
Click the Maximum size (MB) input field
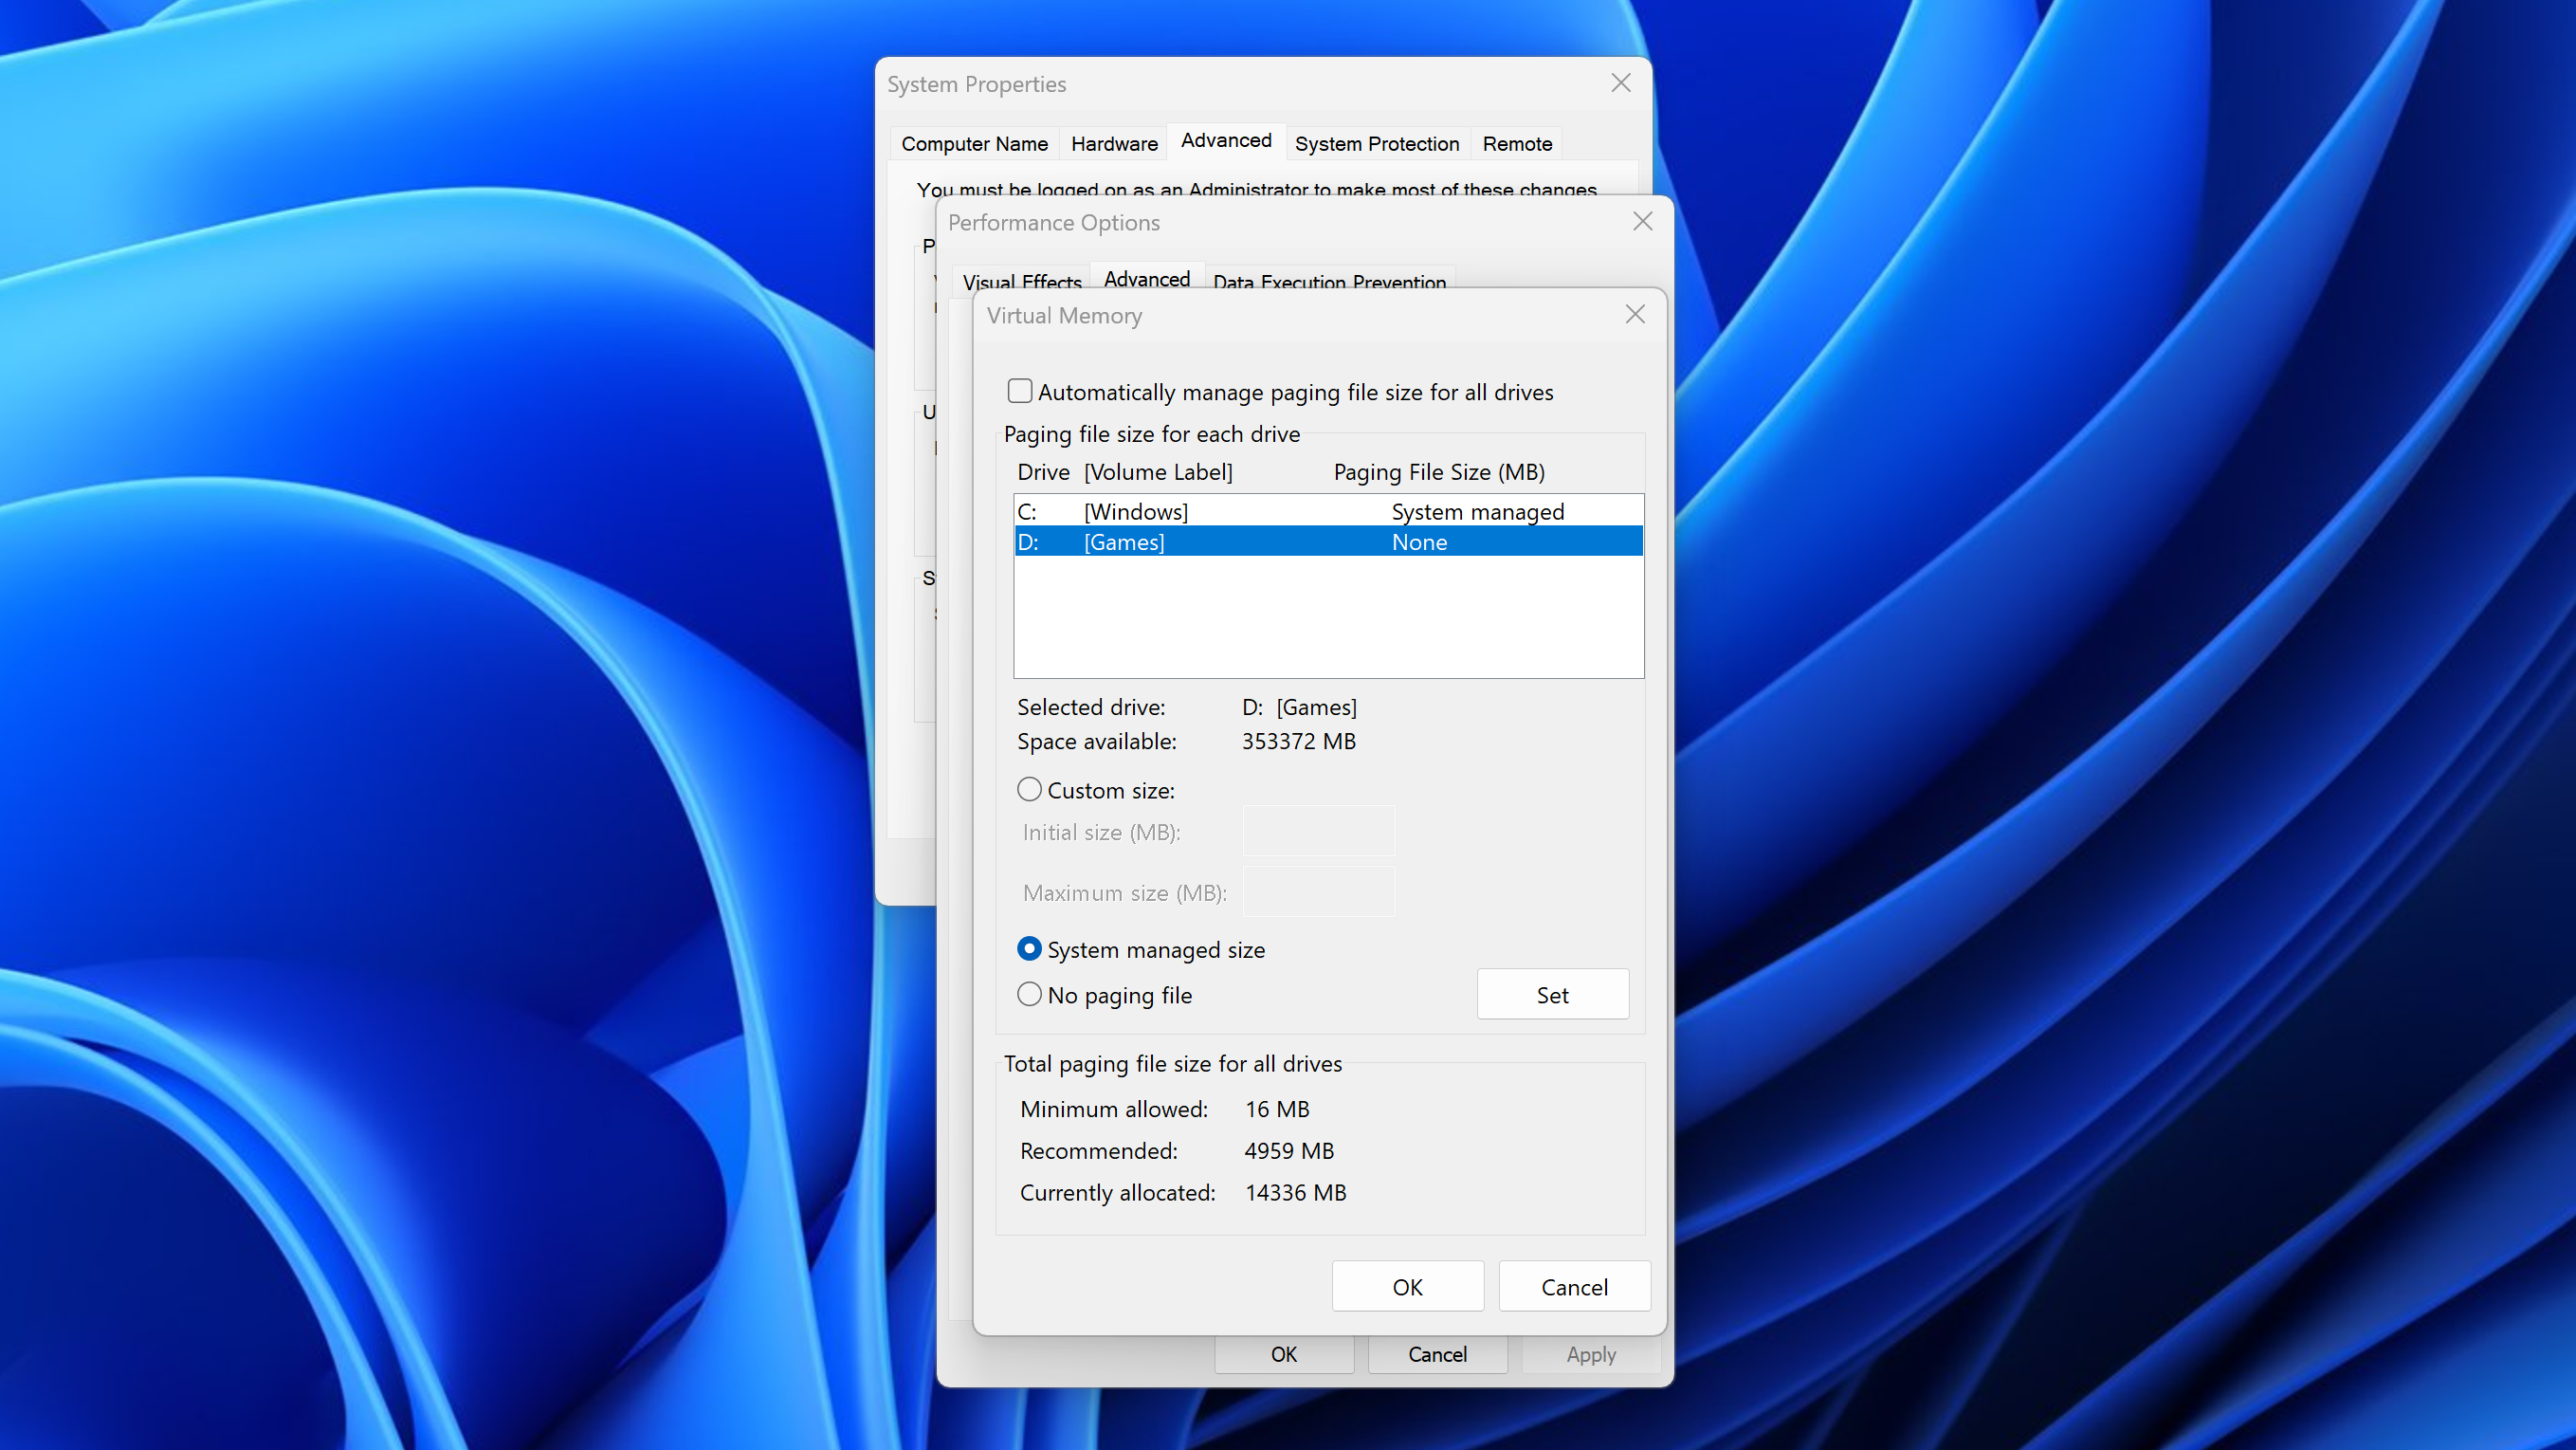(1317, 891)
